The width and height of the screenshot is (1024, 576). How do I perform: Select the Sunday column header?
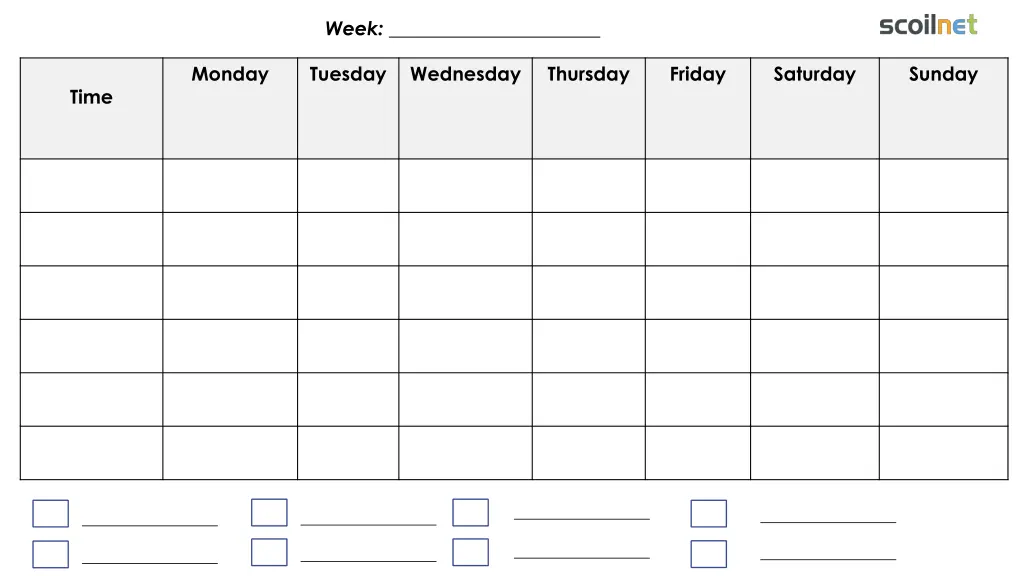944,108
